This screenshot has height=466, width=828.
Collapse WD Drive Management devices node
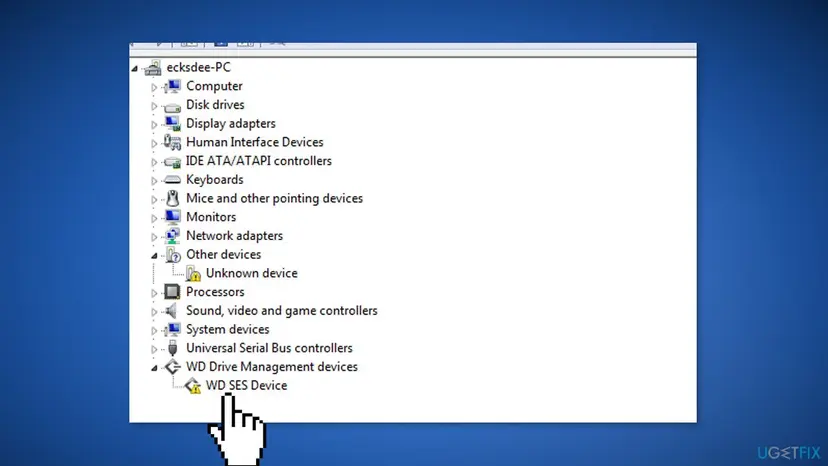[154, 368]
